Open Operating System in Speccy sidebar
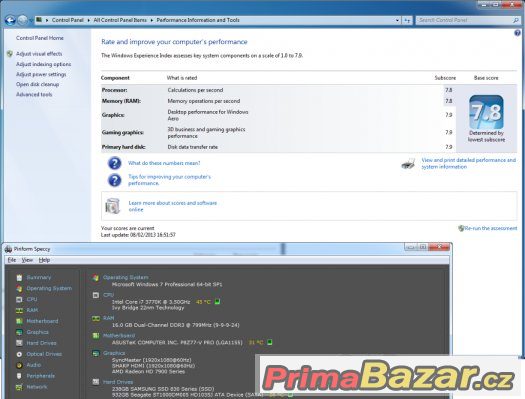 click(49, 288)
